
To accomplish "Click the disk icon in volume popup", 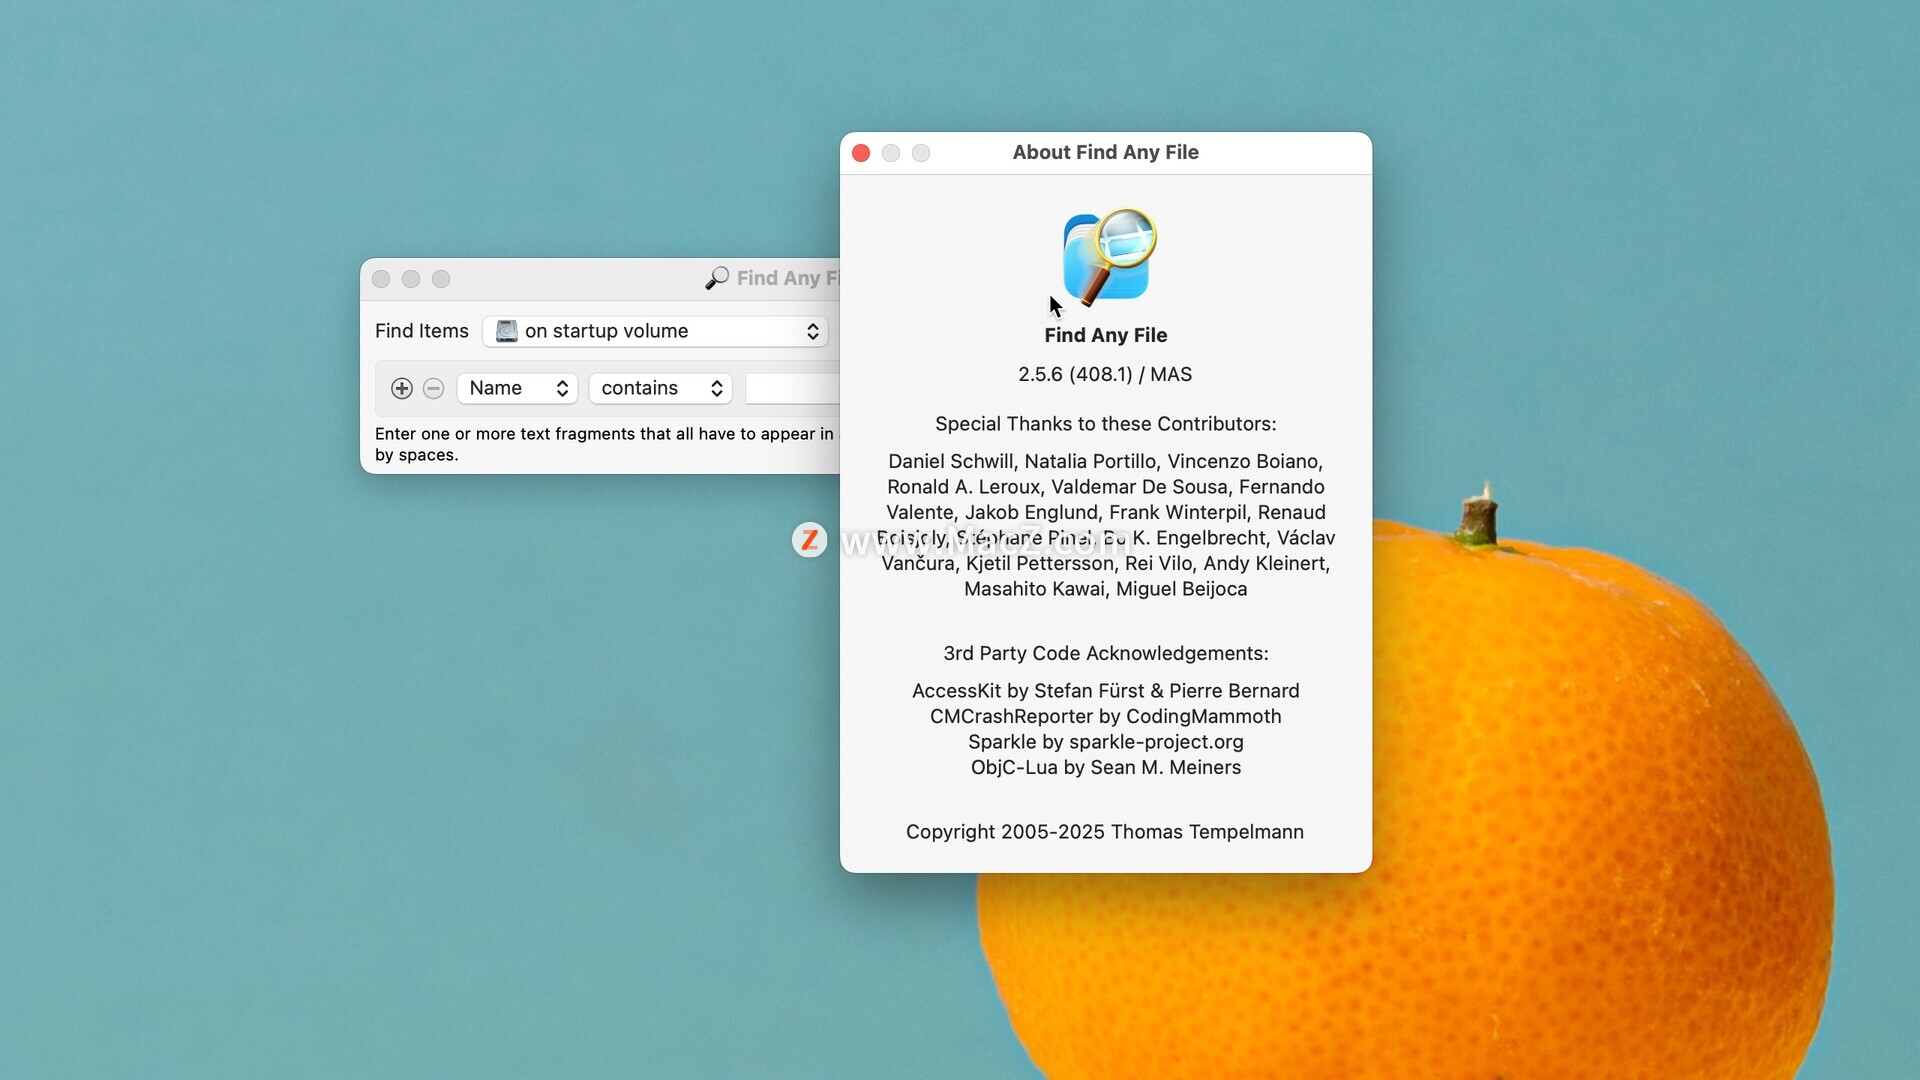I will click(507, 331).
